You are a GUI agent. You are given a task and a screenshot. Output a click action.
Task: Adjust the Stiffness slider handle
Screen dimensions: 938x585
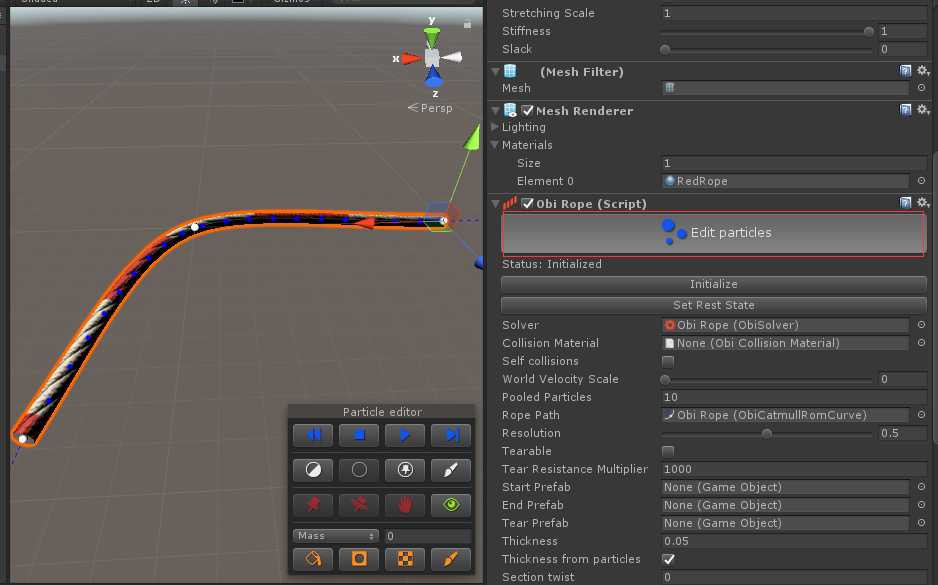[x=869, y=31]
